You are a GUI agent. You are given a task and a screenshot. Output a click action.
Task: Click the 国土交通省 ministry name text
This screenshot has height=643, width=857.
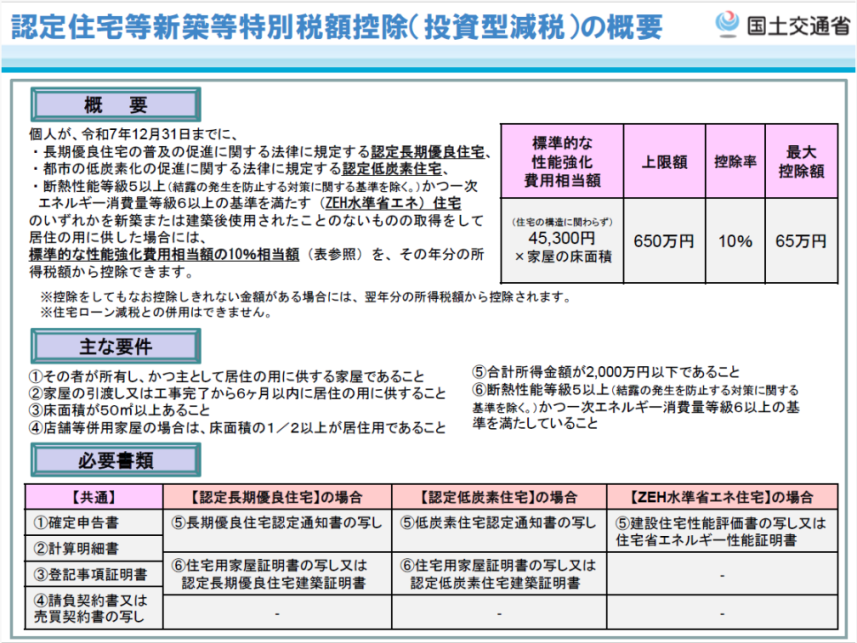point(796,26)
